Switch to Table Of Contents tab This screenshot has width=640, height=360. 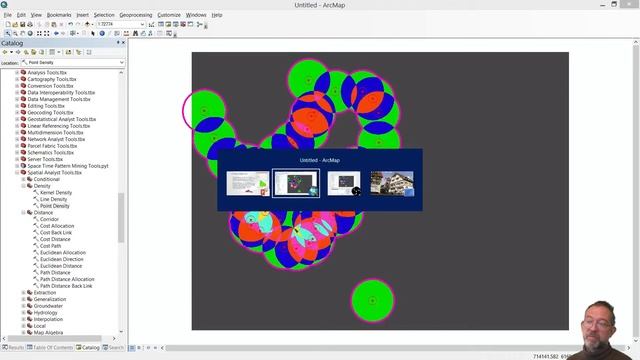(50, 348)
